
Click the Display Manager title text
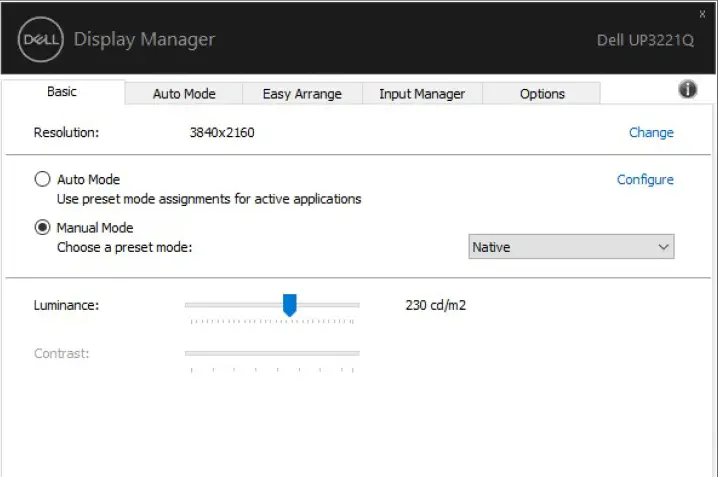point(144,39)
